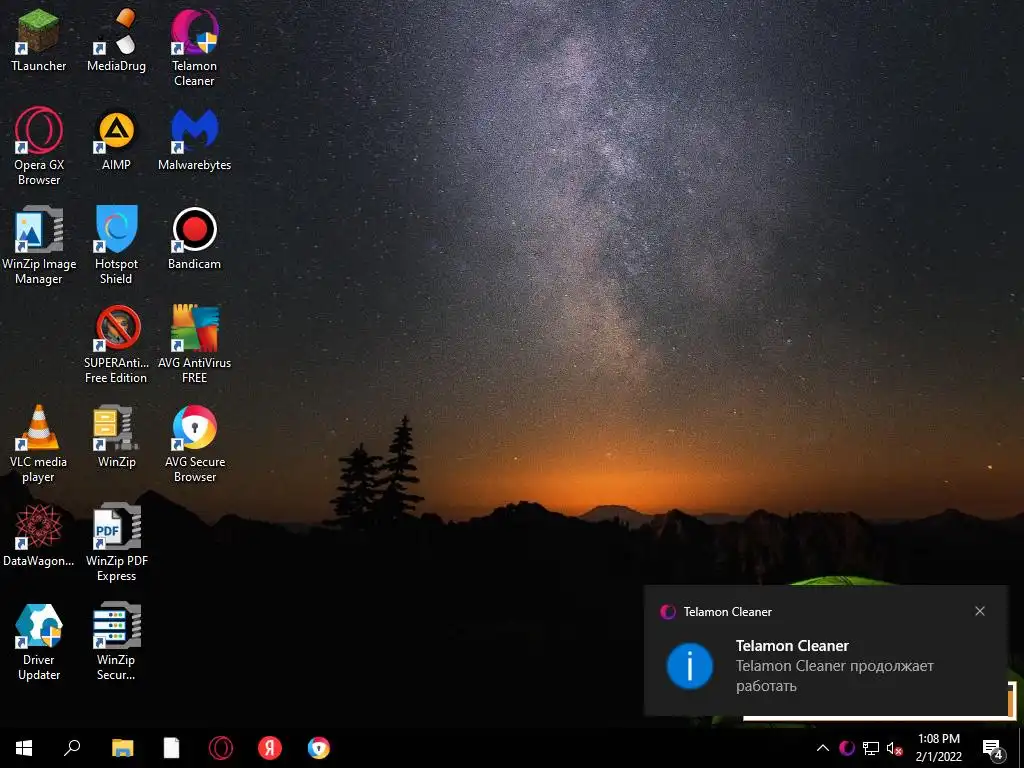Show hidden system tray icons
This screenshot has height=768, width=1024.
(x=823, y=748)
